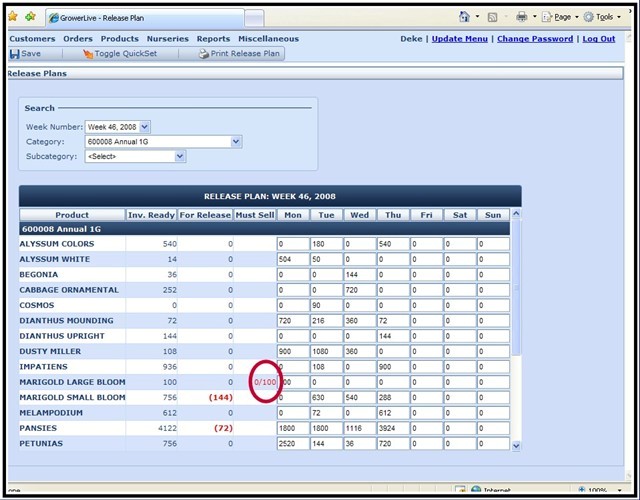Image resolution: width=640 pixels, height=500 pixels.
Task: Open the Subcategory select dropdown
Action: 180,157
